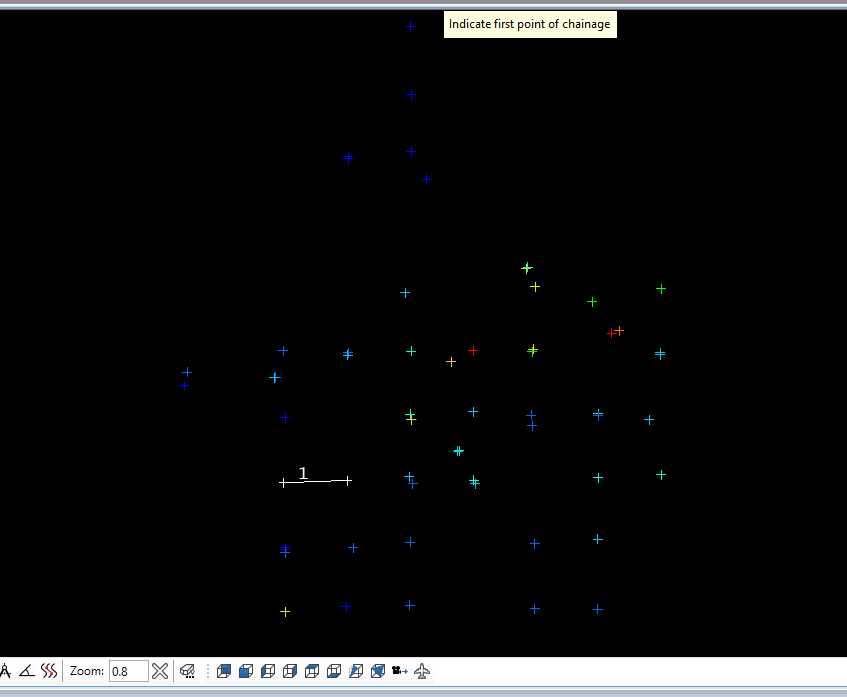Click the camera with arrow icon
Image resolution: width=847 pixels, height=697 pixels.
coord(400,671)
